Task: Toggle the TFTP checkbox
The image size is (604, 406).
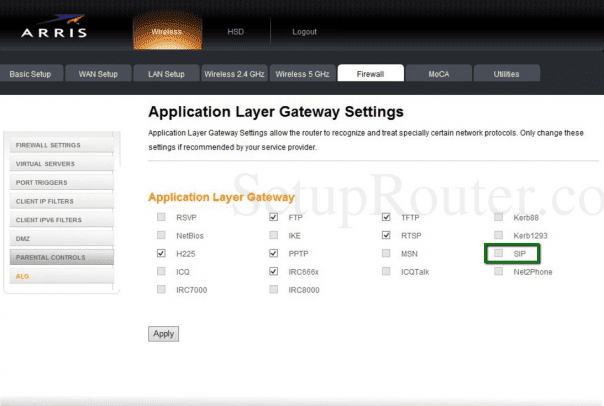Action: (x=386, y=217)
